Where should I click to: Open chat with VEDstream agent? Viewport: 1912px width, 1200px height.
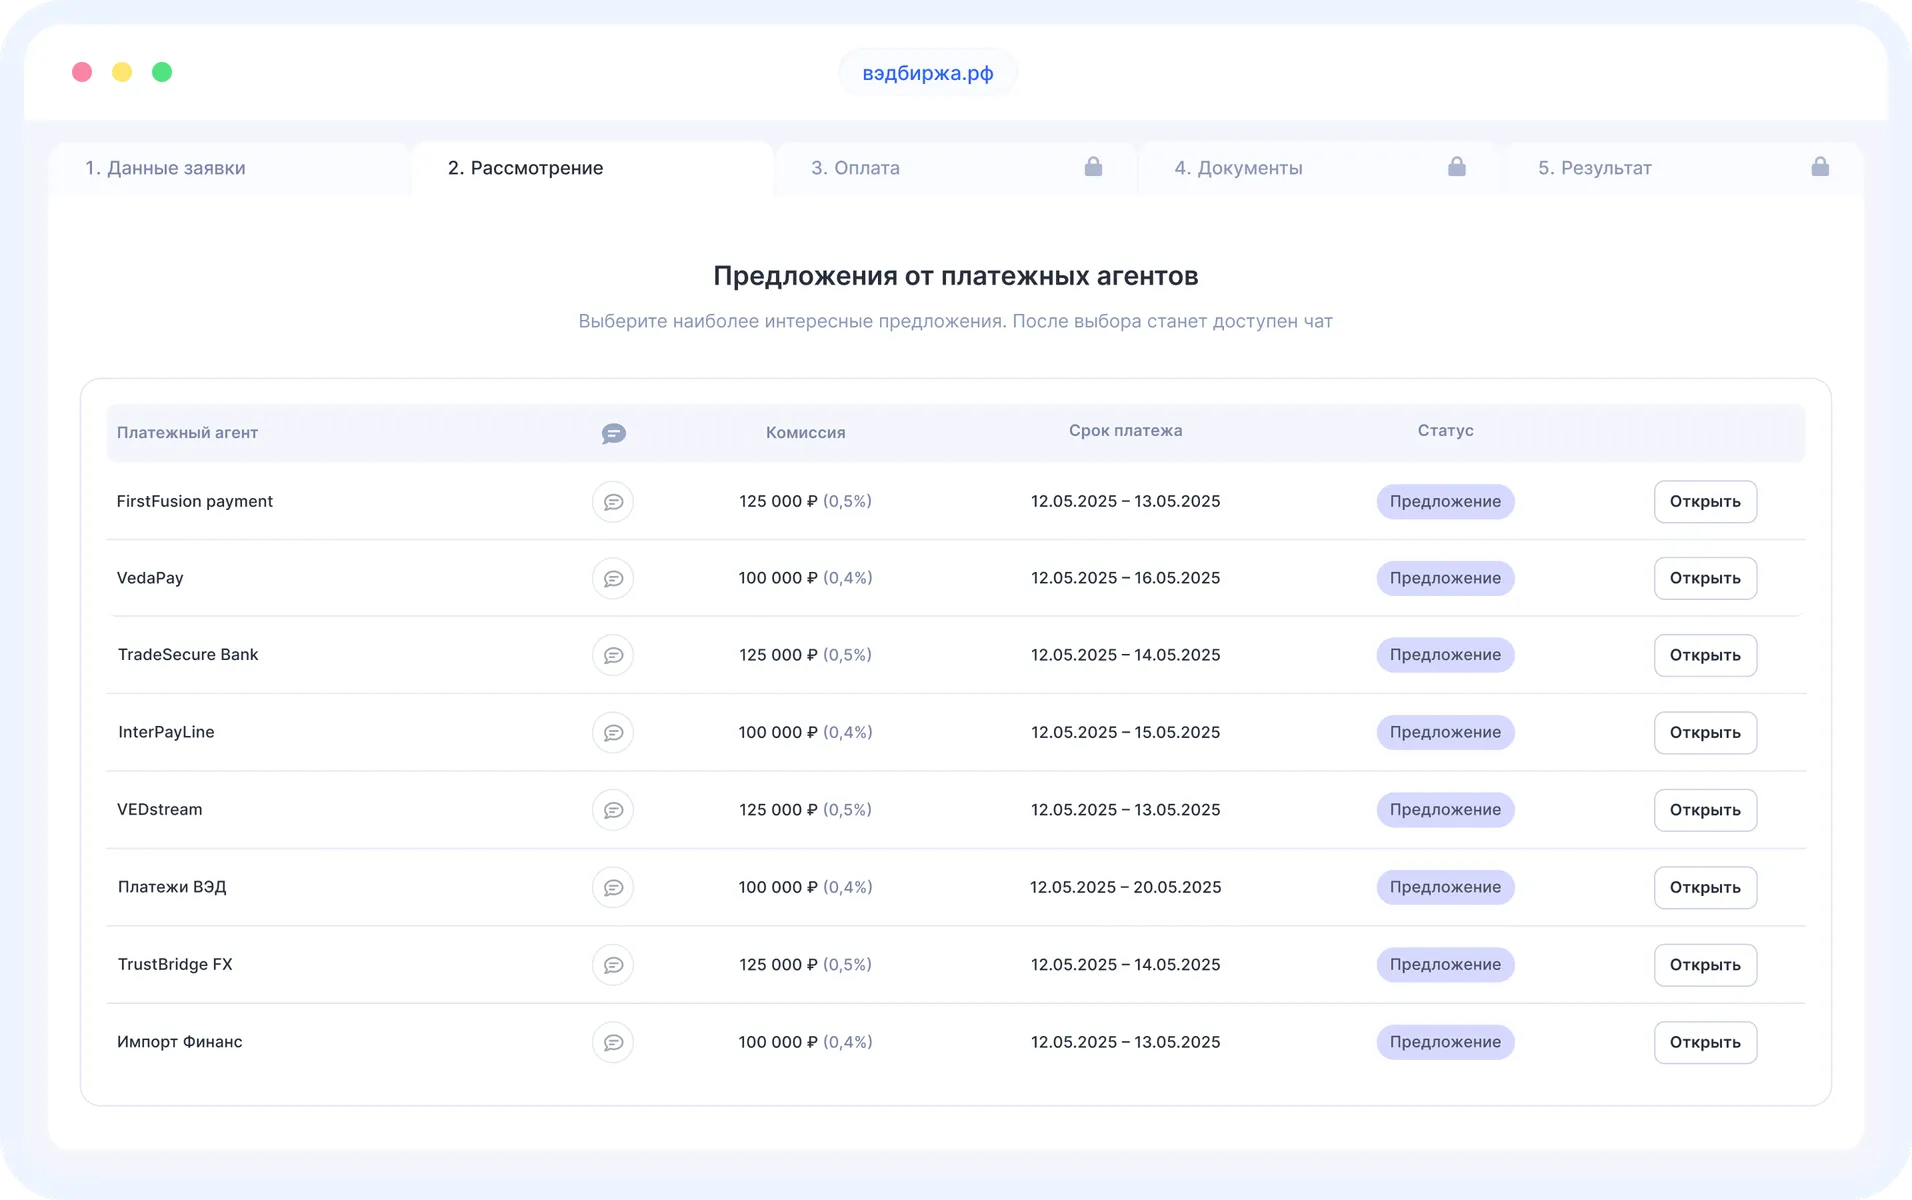pyautogui.click(x=613, y=810)
